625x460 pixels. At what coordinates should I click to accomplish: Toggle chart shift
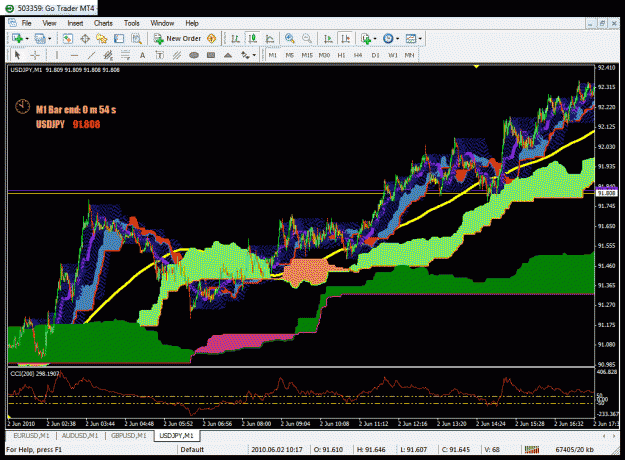[346, 38]
